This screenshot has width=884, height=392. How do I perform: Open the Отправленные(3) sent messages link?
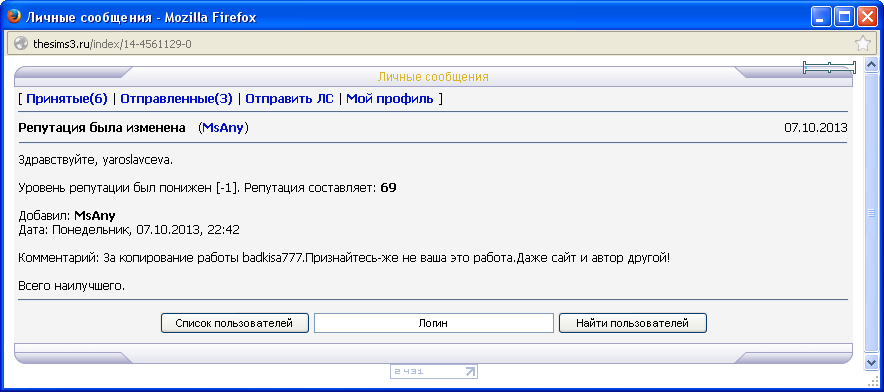click(176, 99)
